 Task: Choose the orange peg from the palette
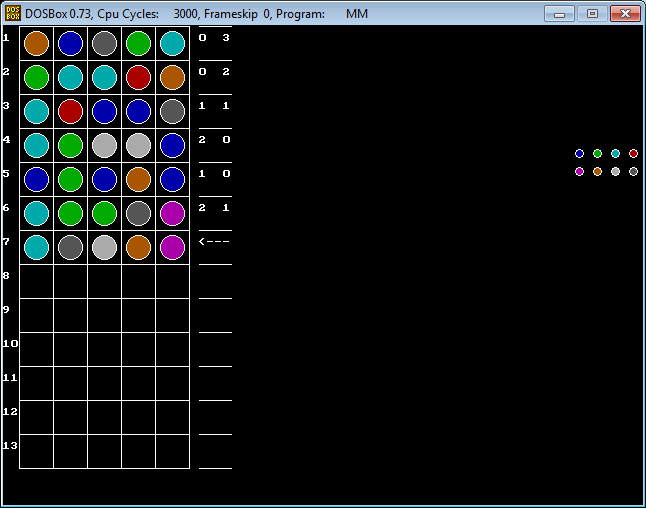pos(597,172)
